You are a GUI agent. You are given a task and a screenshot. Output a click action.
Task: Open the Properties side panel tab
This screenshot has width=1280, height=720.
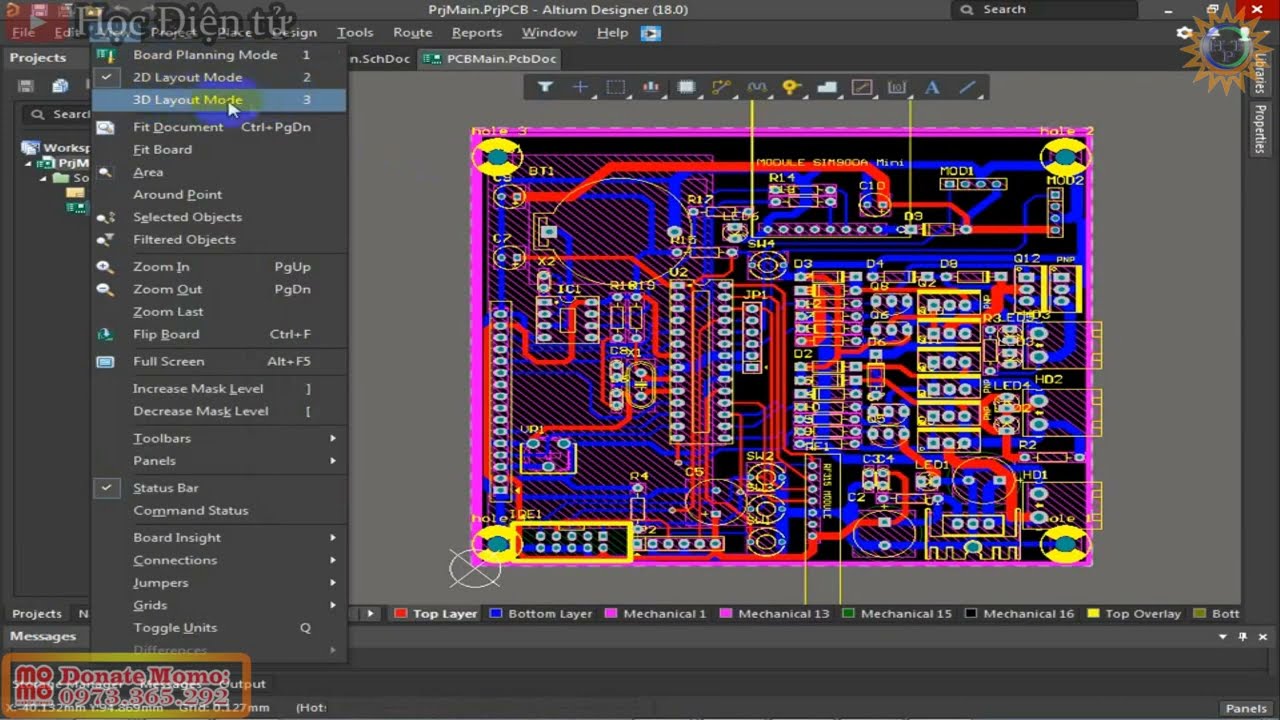pos(1260,129)
